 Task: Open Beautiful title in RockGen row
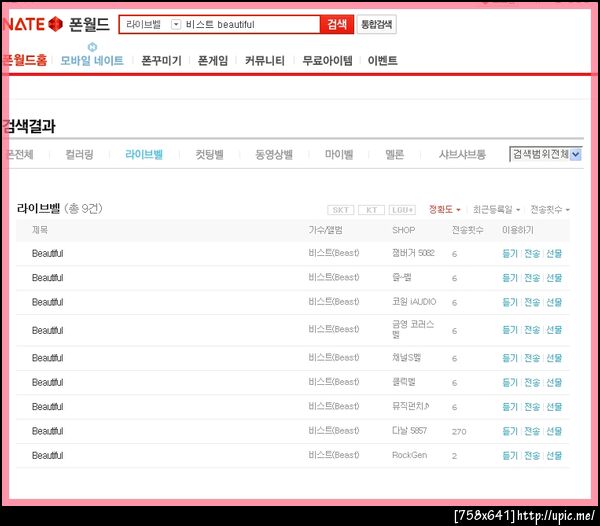coord(47,456)
